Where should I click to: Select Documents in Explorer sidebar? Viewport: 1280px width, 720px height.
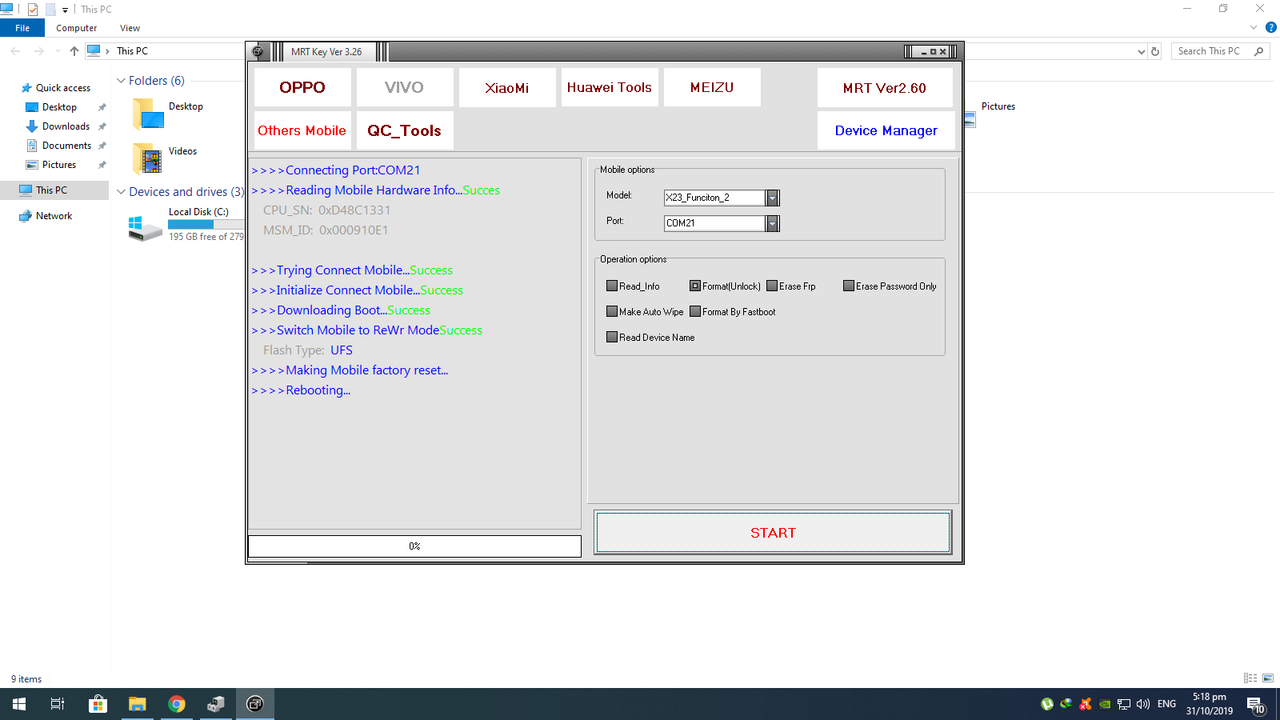pos(66,146)
